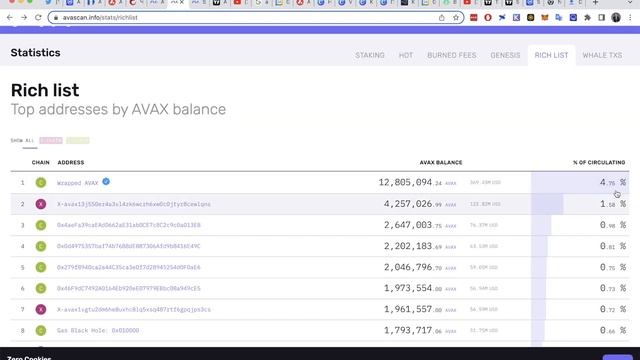This screenshot has height=360, width=640.
Task: Click the C-chain icon in row 1
Action: pyautogui.click(x=41, y=182)
